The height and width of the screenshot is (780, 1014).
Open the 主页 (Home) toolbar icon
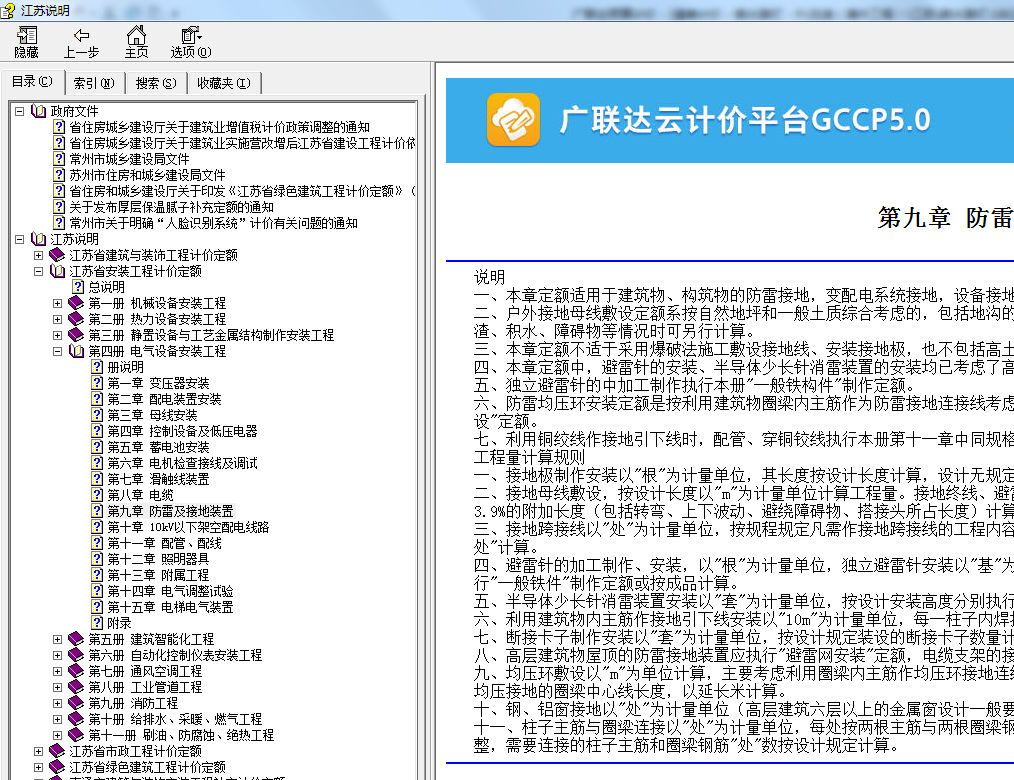(136, 42)
